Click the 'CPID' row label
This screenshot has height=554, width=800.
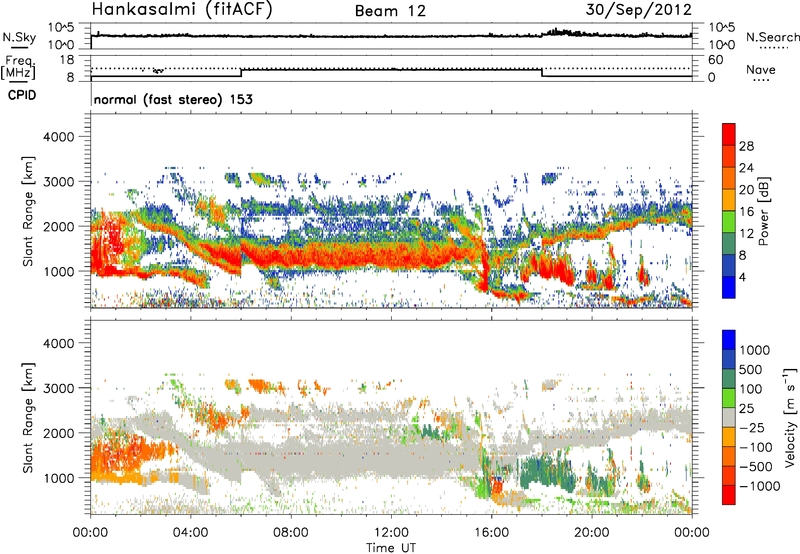point(22,95)
